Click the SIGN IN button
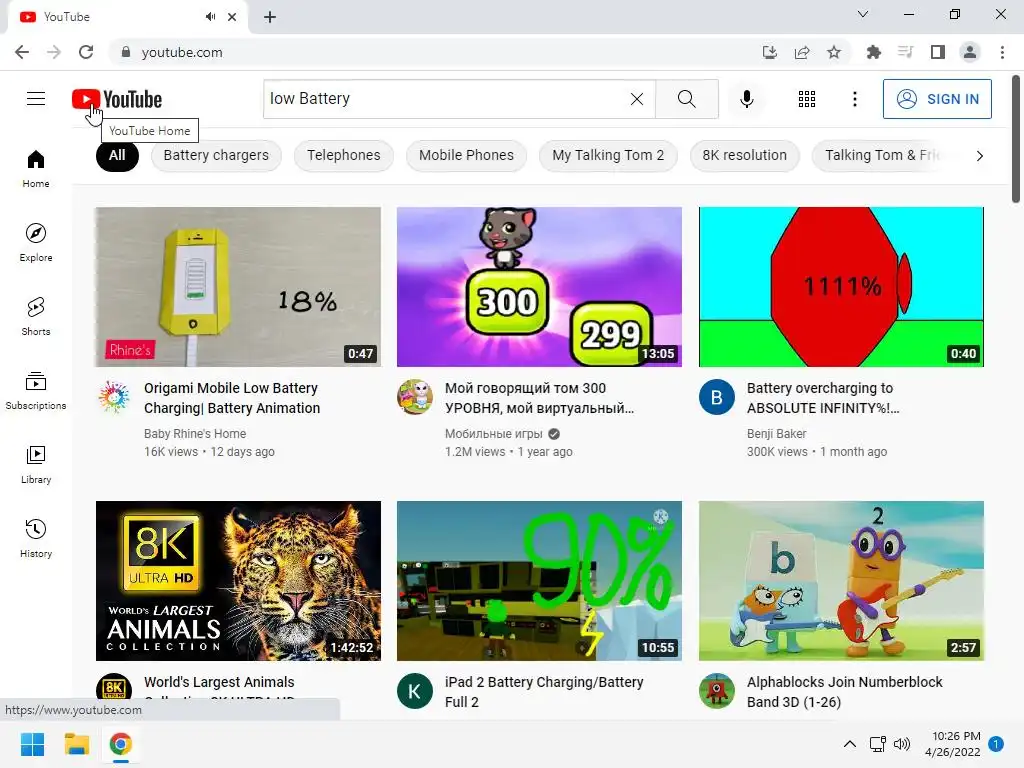Image resolution: width=1024 pixels, height=768 pixels. 937,99
